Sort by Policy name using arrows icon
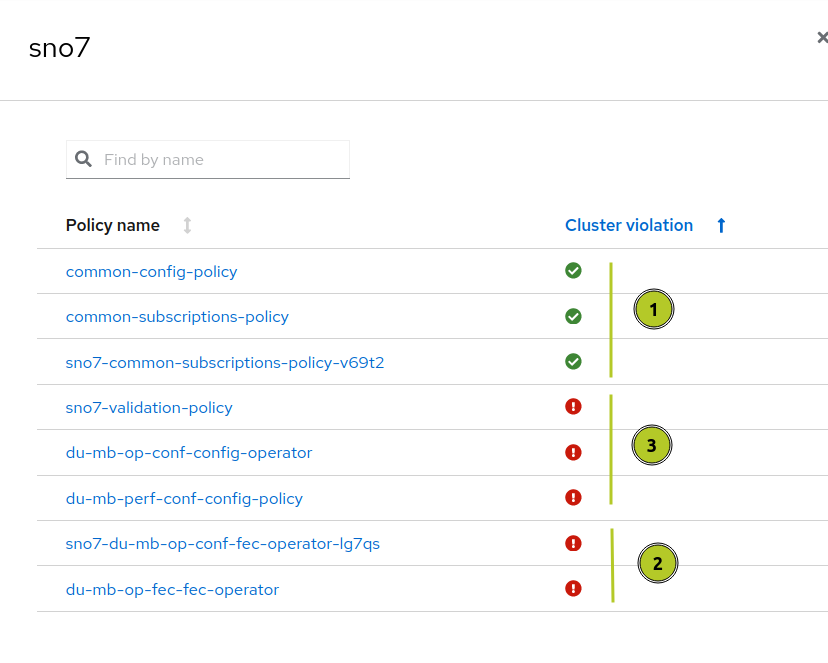 click(x=187, y=225)
